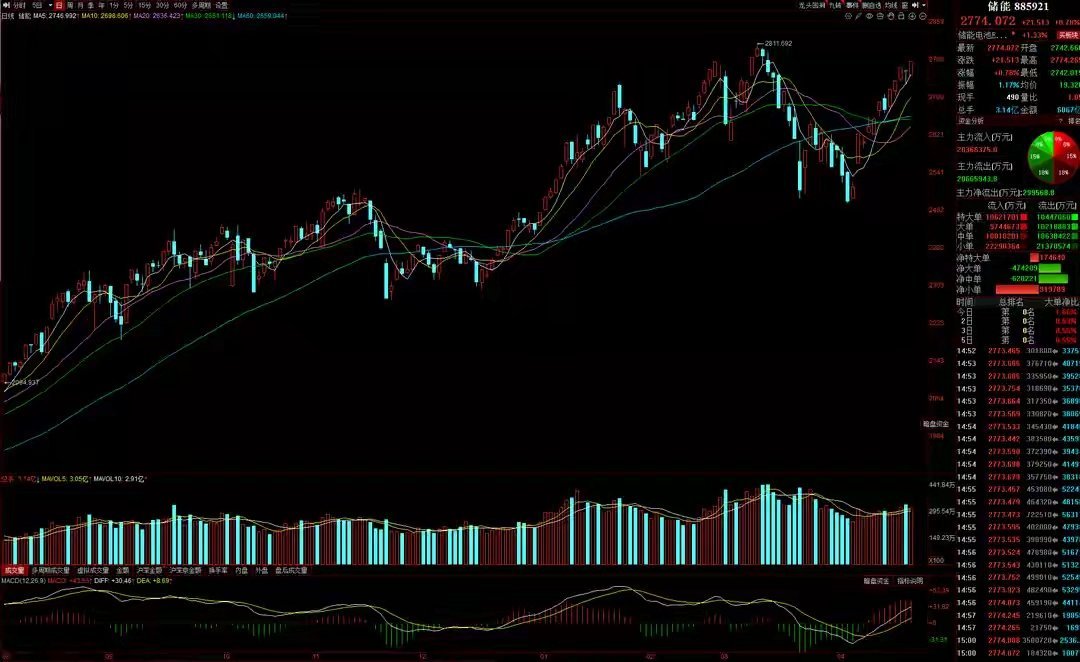Open the 设置 settings menu
Viewport: 1080px width, 662px height.
[221, 5]
